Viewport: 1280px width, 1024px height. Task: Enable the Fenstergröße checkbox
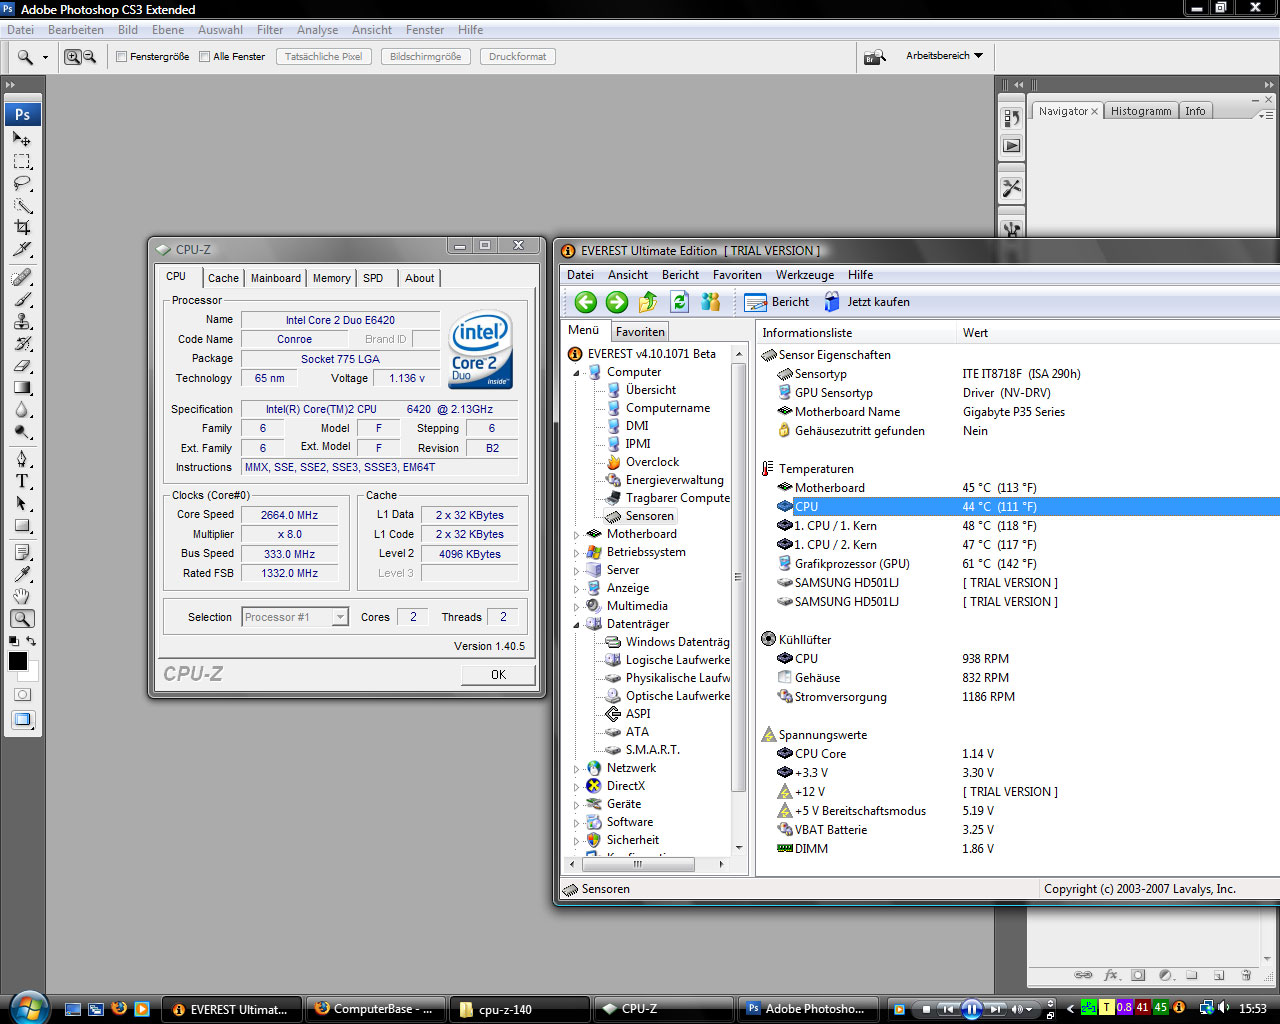pyautogui.click(x=122, y=57)
